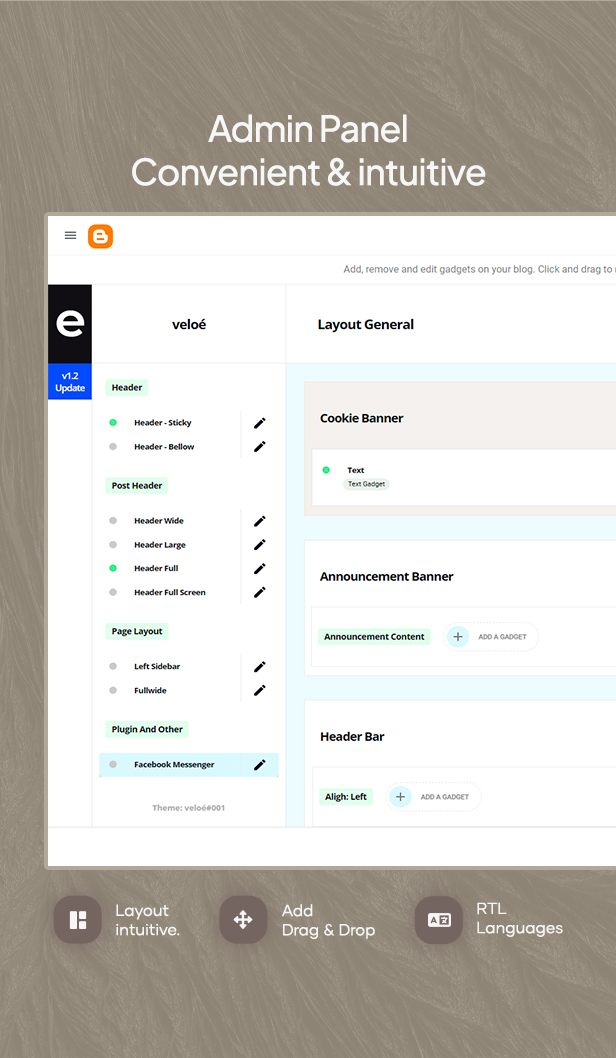Toggle the Text gadget status dot
This screenshot has width=616, height=1058.
click(x=326, y=470)
